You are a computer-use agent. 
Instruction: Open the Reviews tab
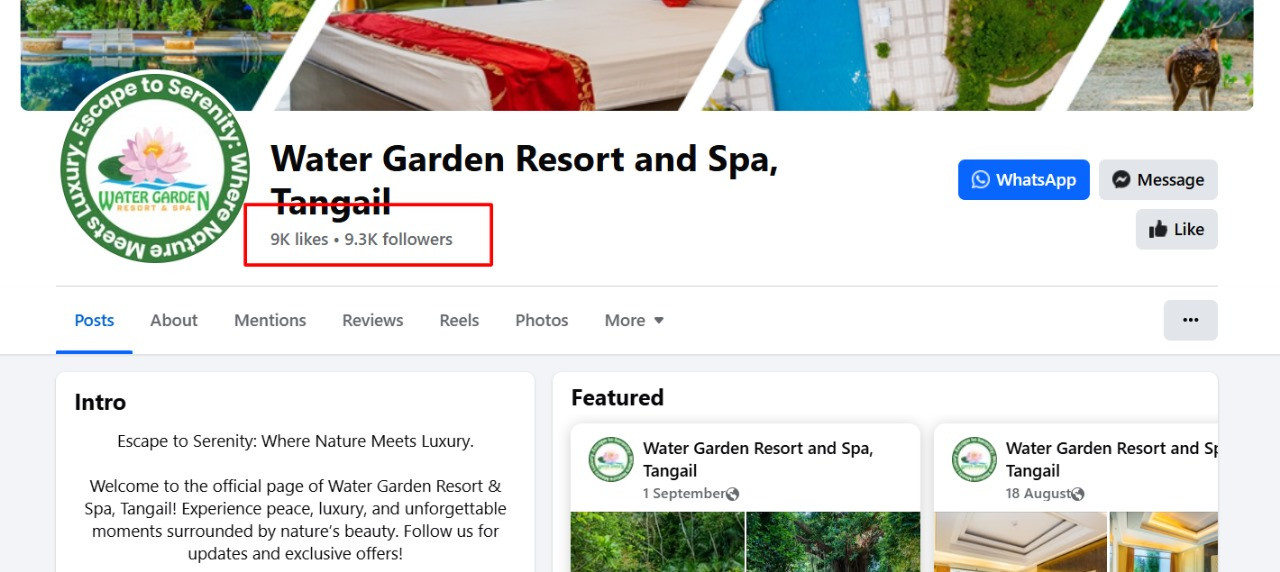click(x=373, y=320)
